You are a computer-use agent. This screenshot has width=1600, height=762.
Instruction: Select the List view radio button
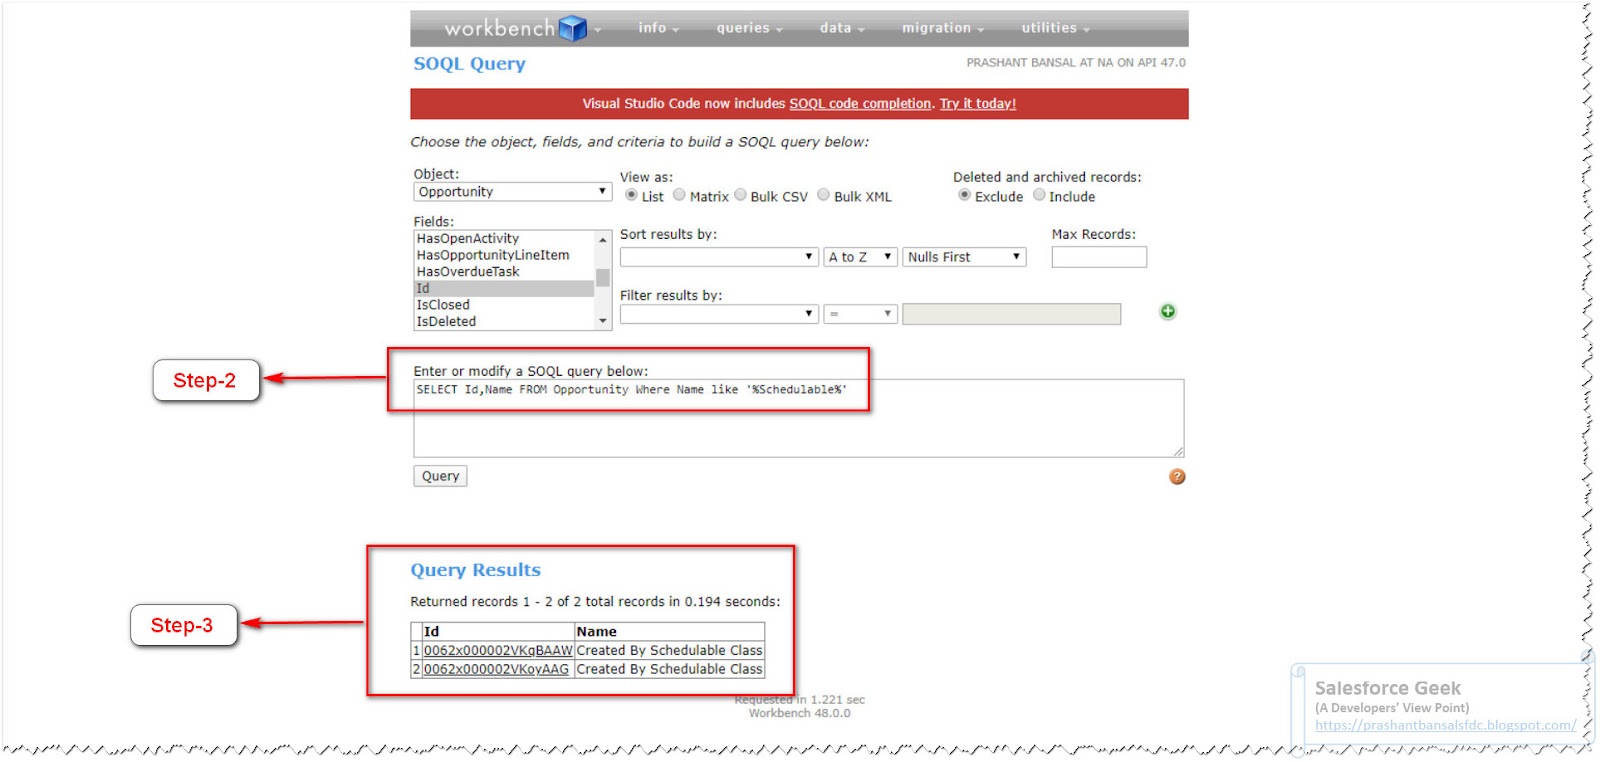pyautogui.click(x=631, y=195)
